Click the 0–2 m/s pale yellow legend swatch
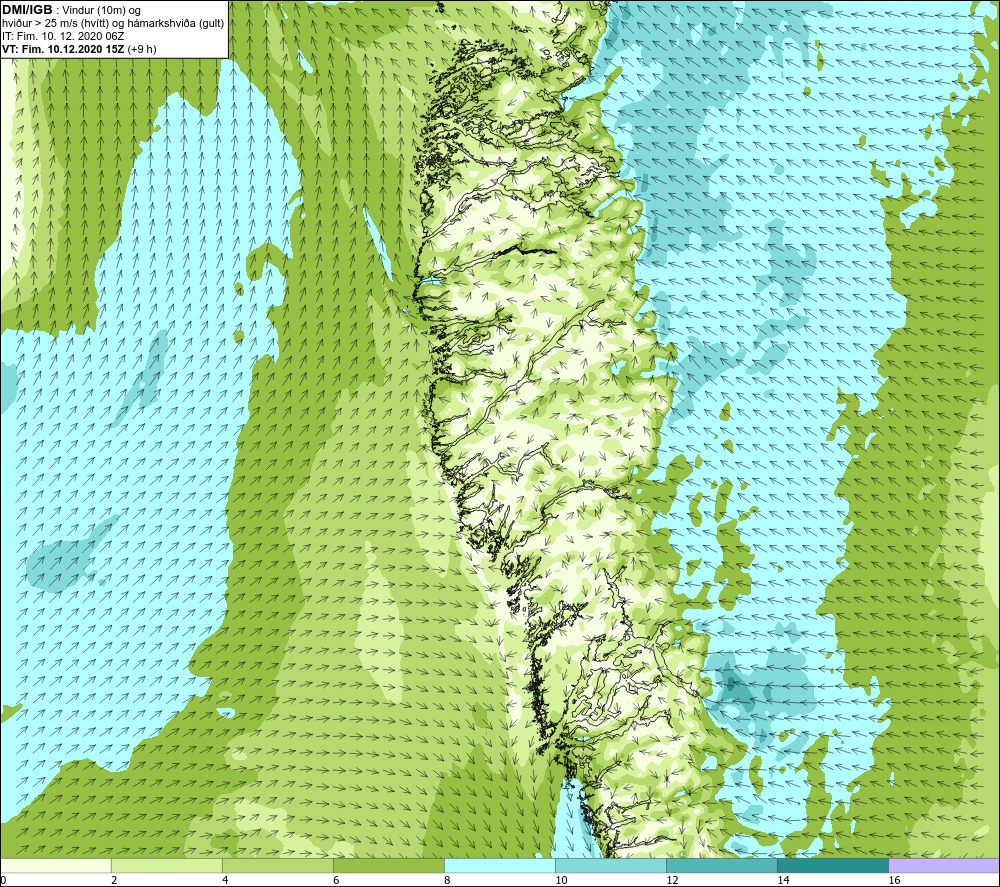 (x=56, y=865)
